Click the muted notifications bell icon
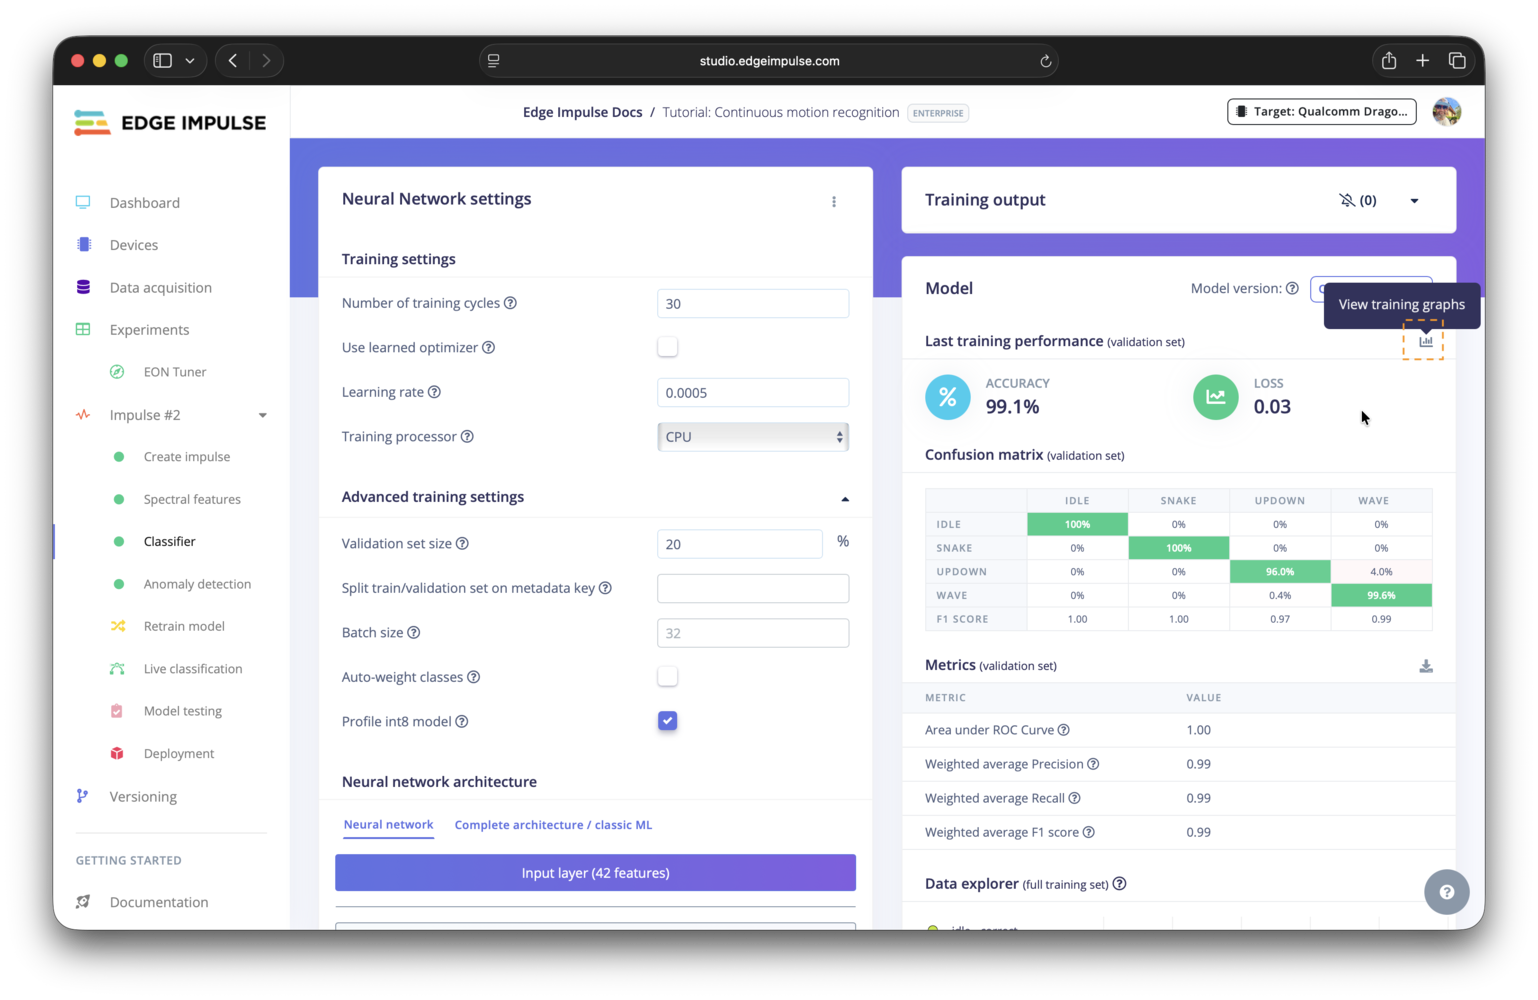The image size is (1538, 1000). click(1347, 200)
